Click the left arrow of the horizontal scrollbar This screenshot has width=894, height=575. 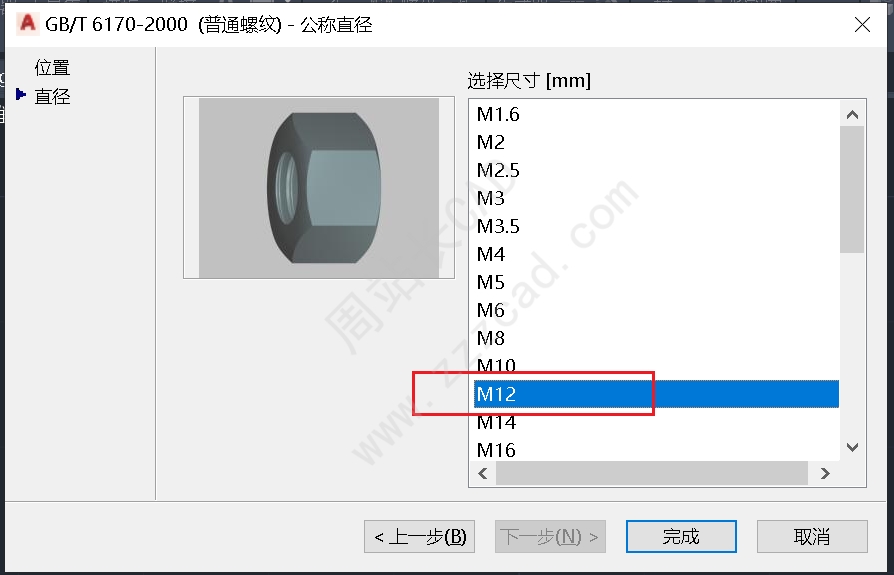[483, 474]
